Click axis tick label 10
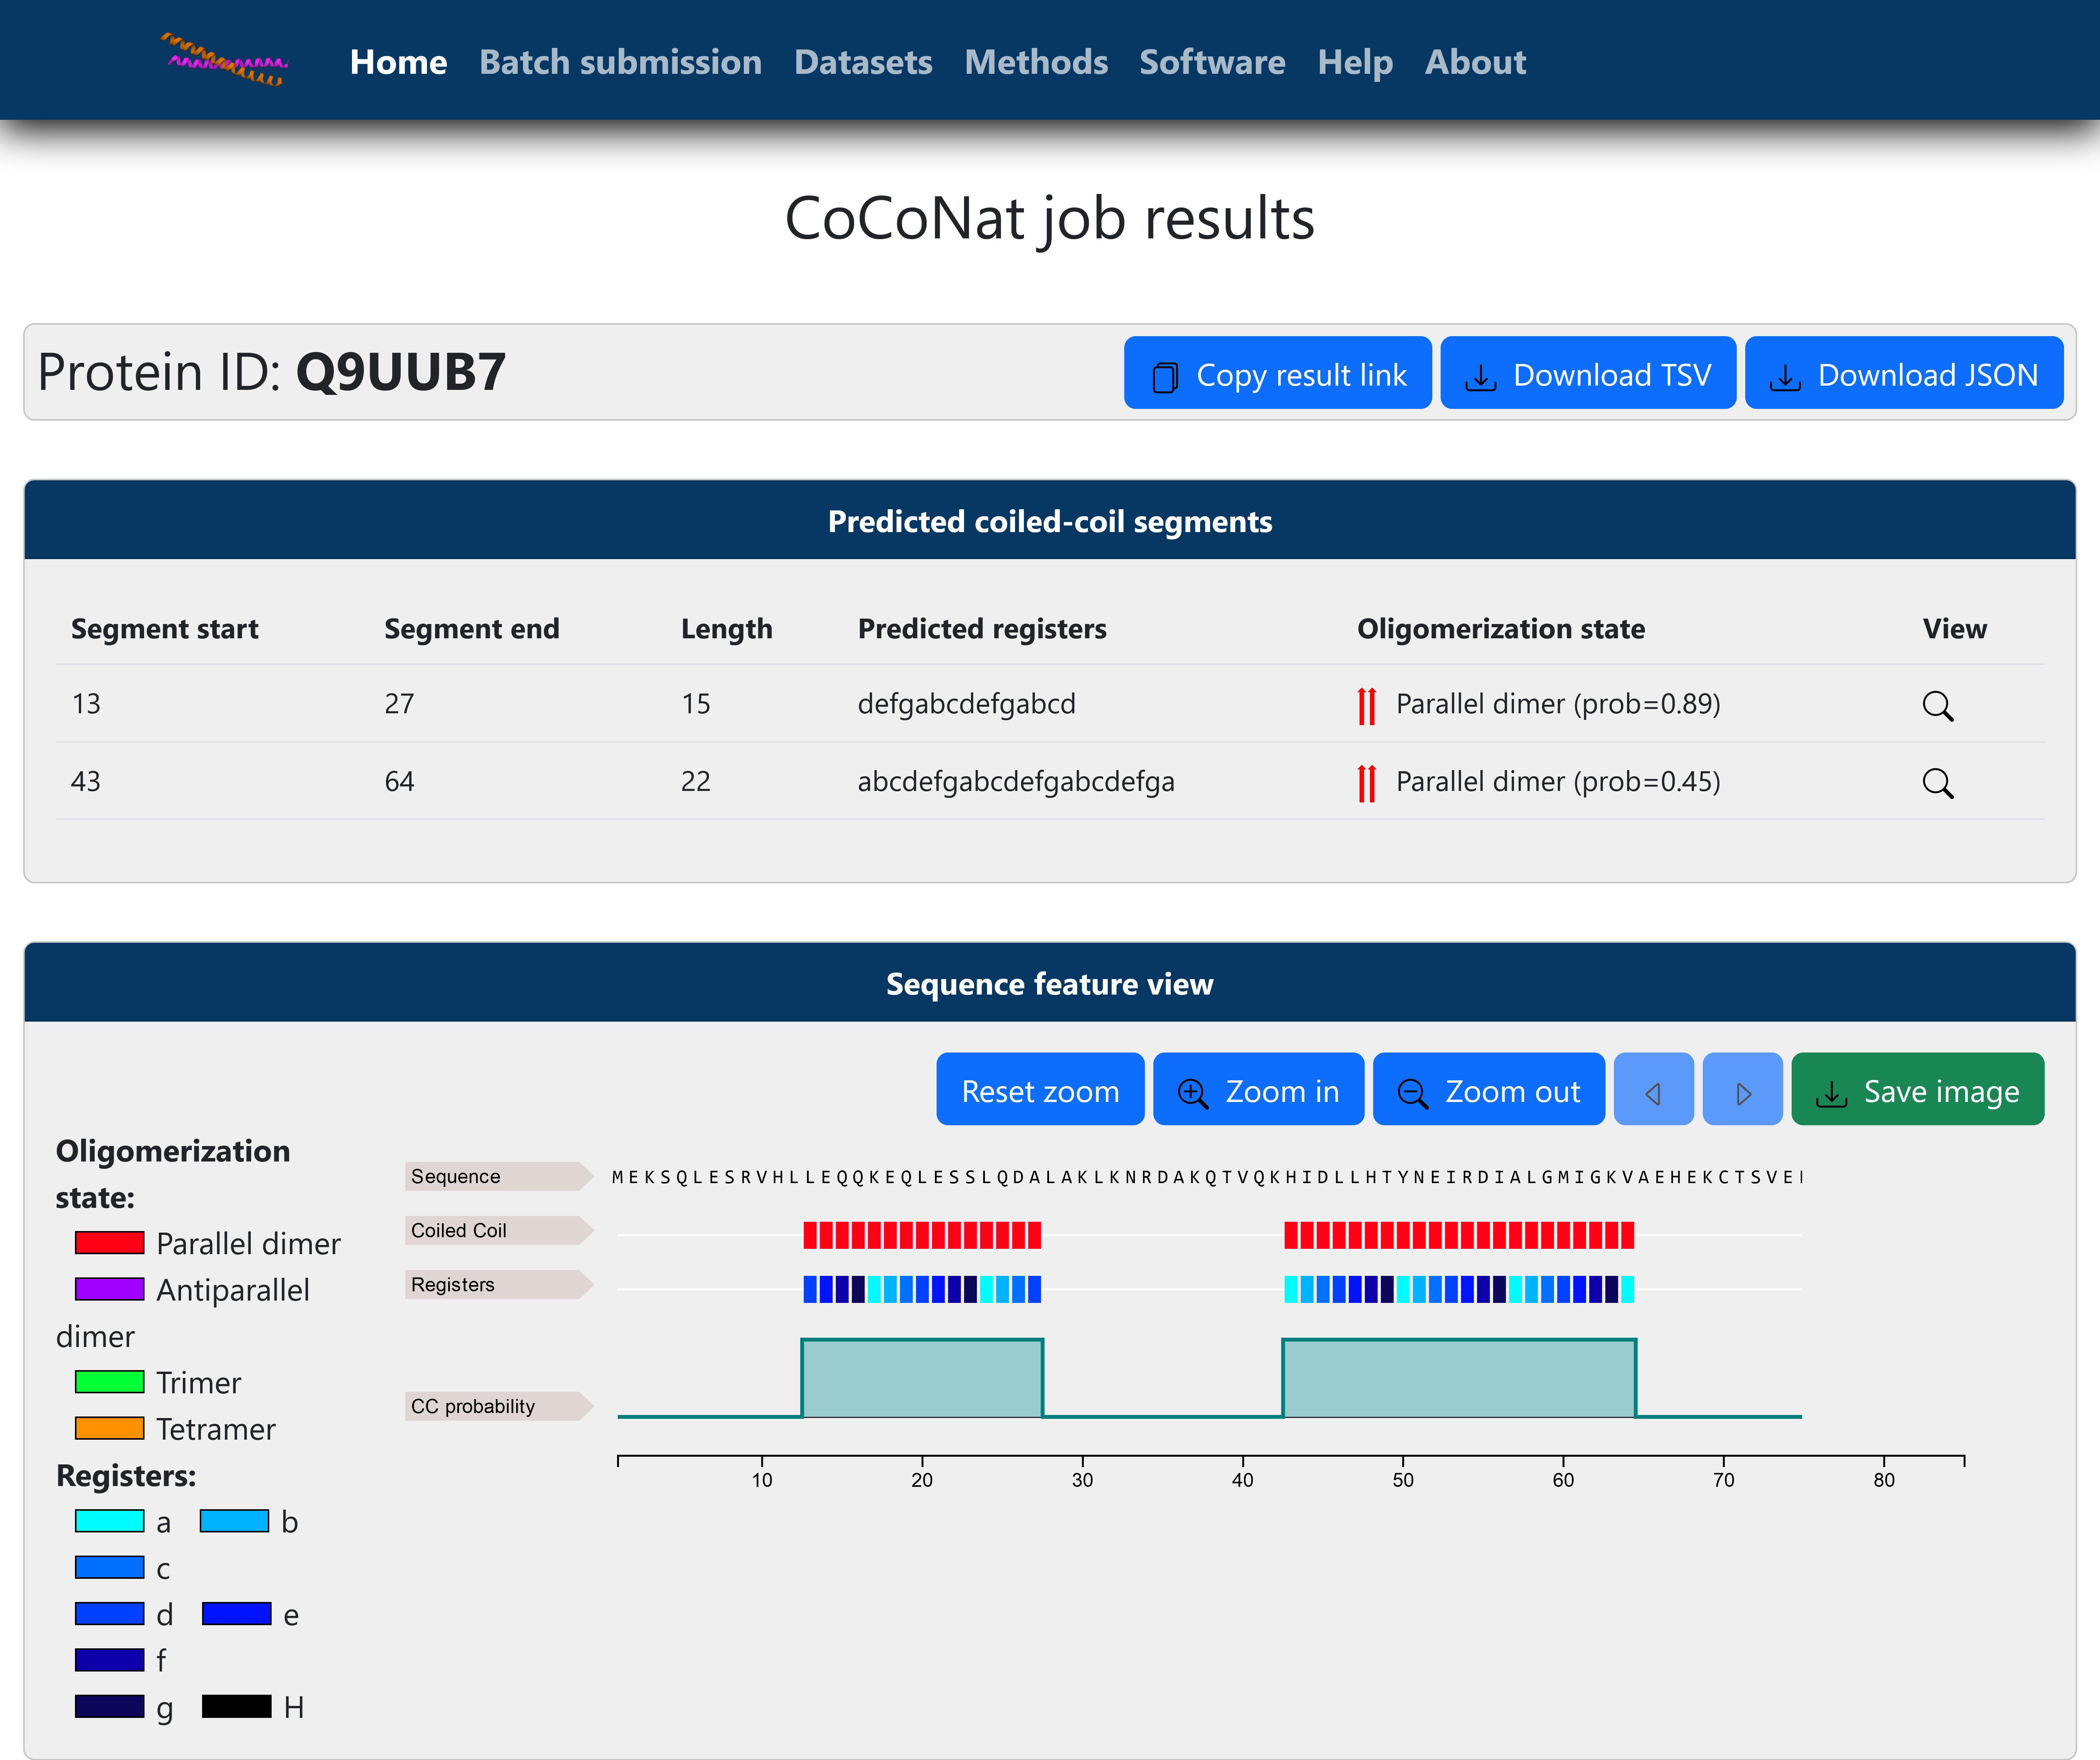This screenshot has height=1760, width=2100. point(762,1480)
